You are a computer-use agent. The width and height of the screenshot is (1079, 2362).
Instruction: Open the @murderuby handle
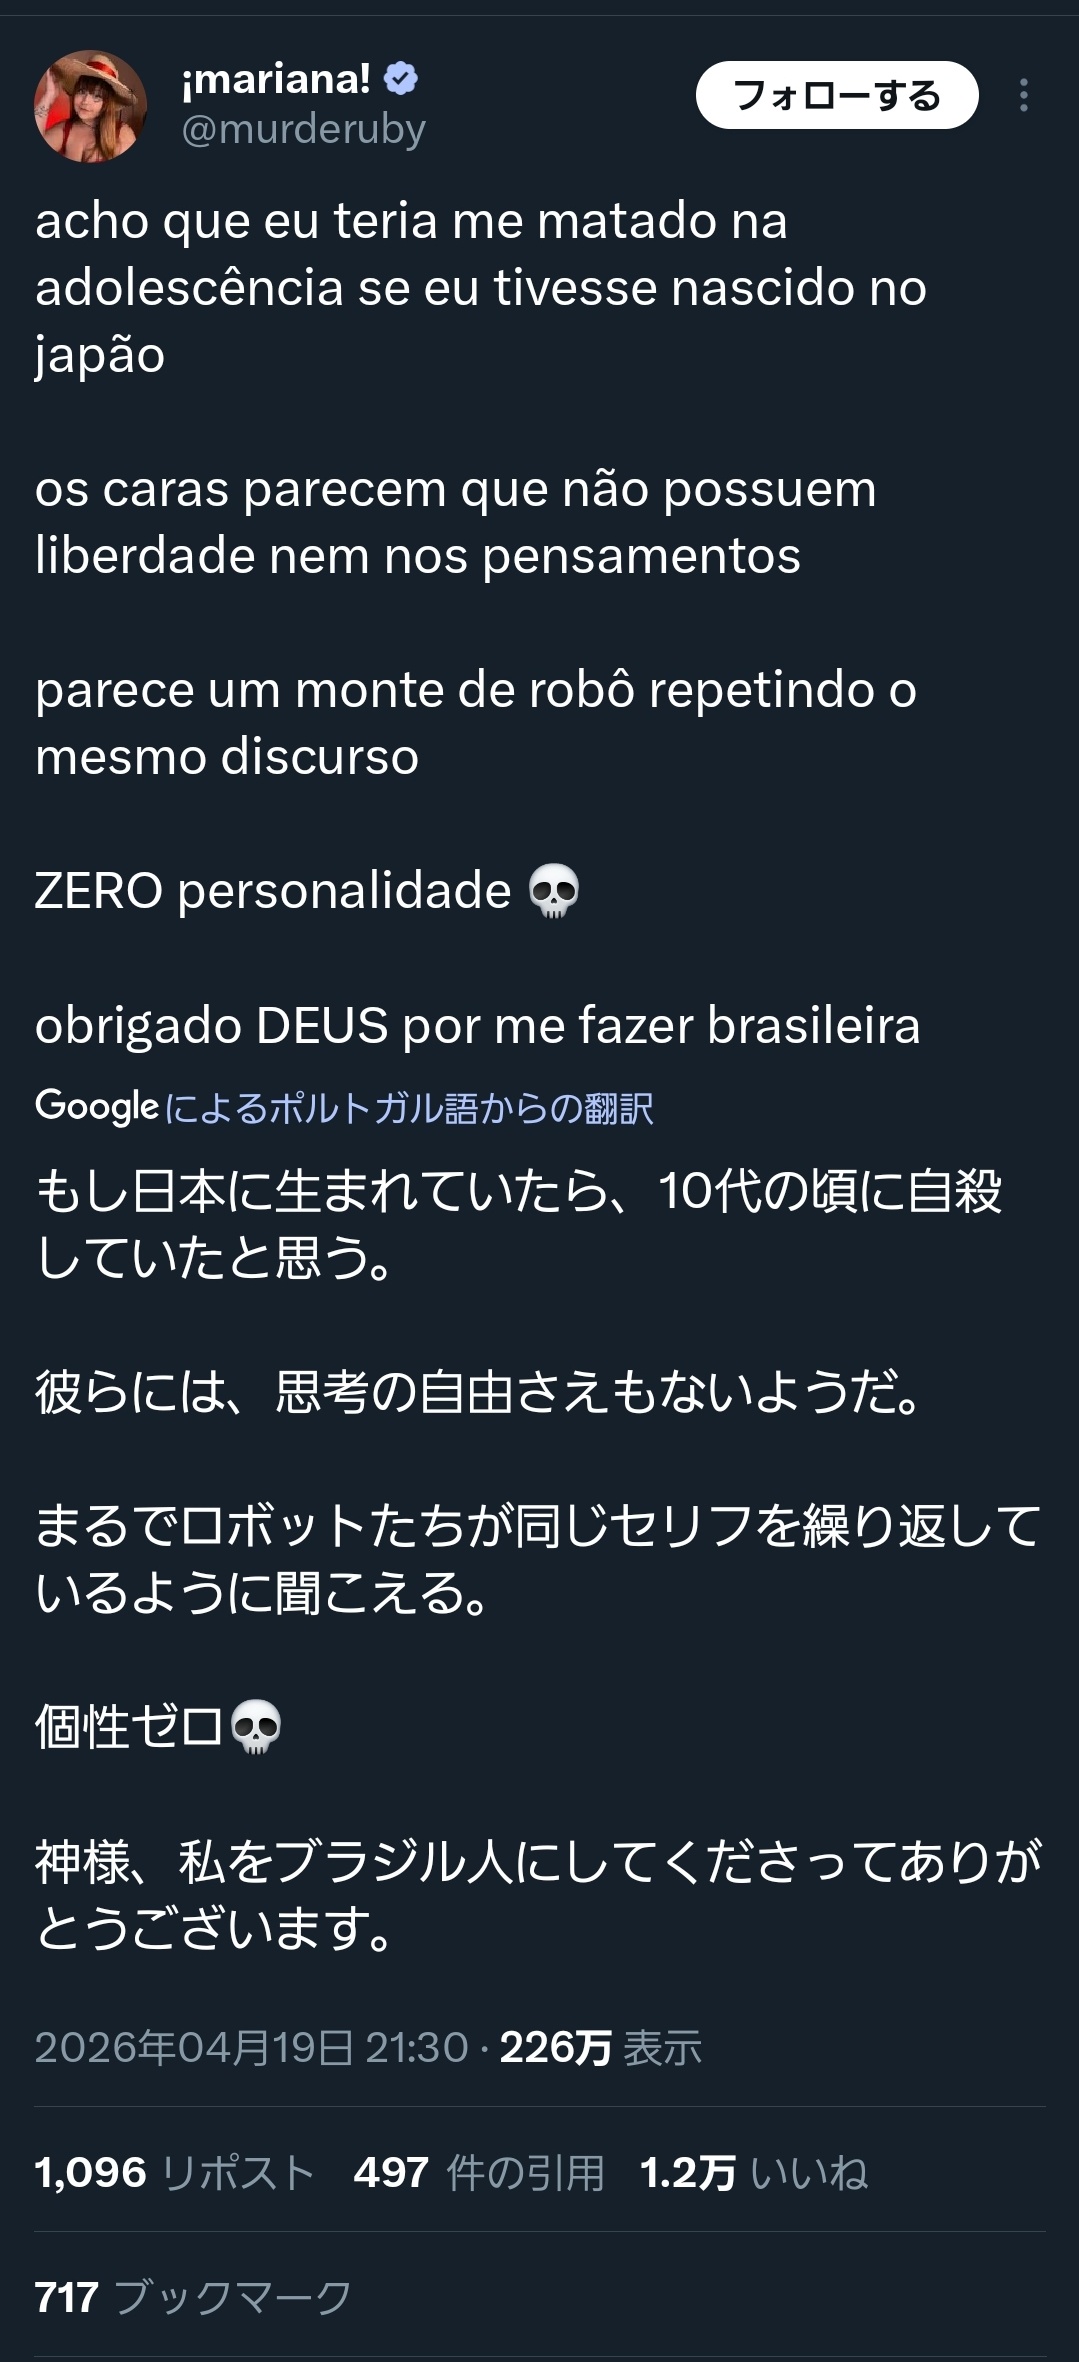pos(303,129)
